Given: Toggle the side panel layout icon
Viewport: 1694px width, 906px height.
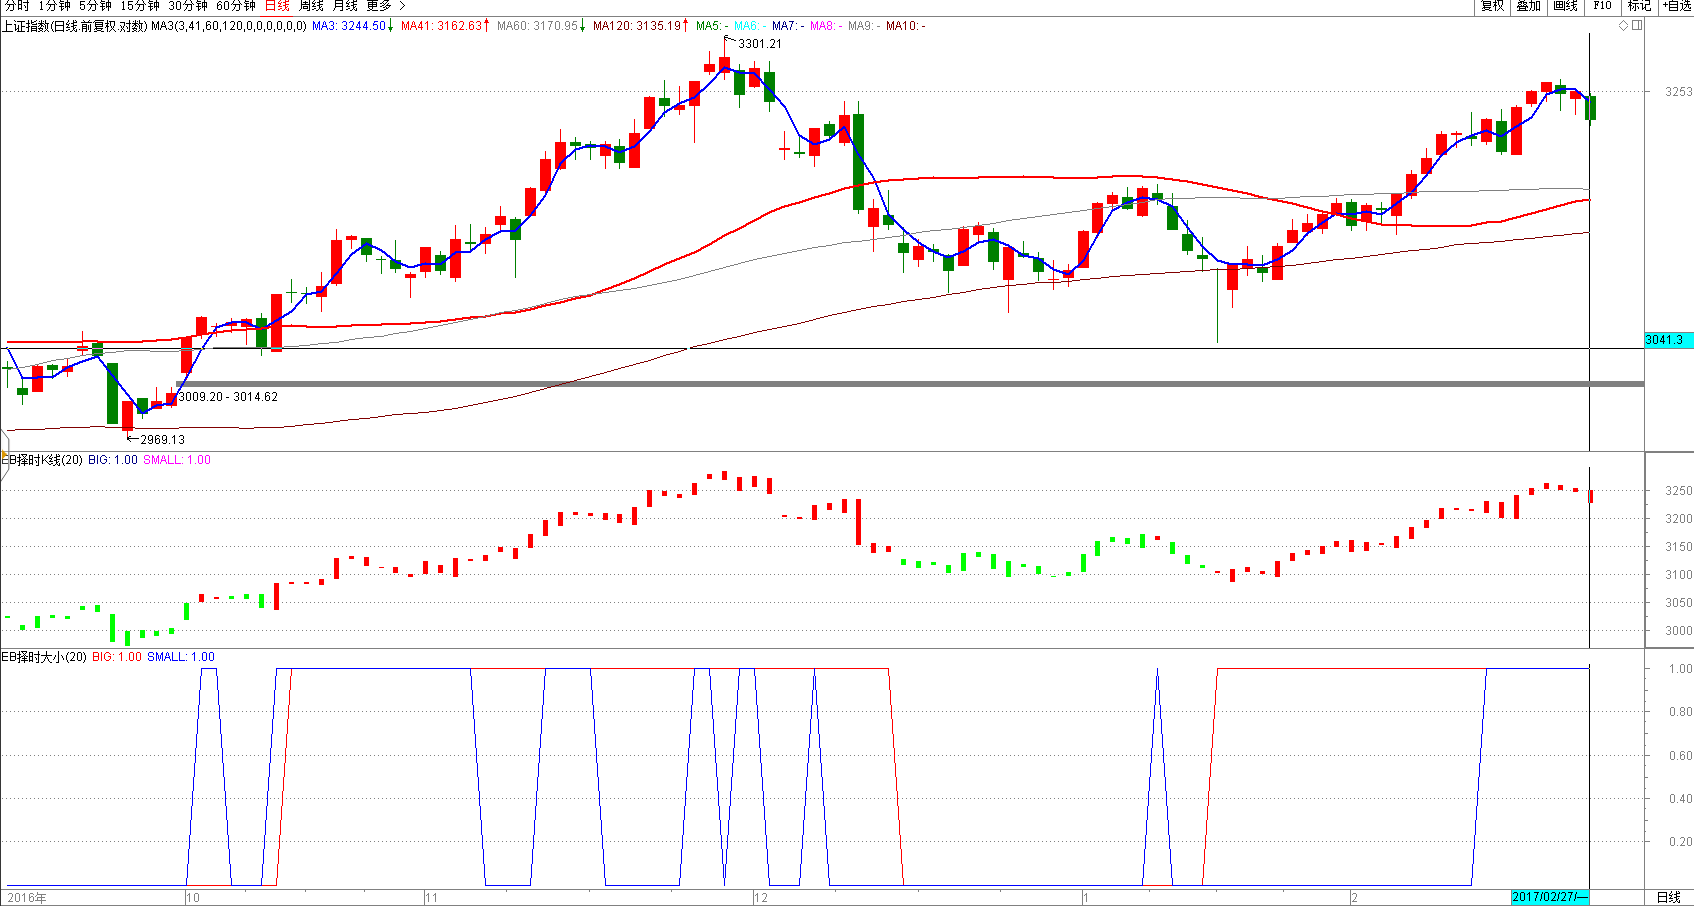Looking at the screenshot, I should click(x=1637, y=26).
